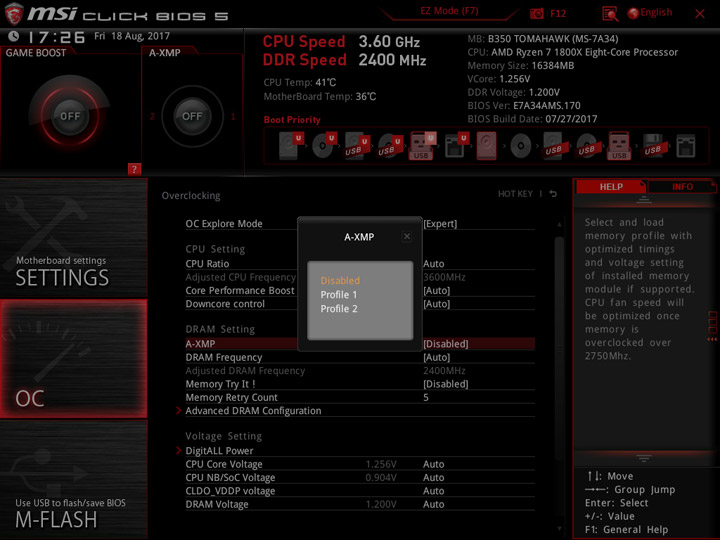Expand Advanced DRAM Configuration submenu

pyautogui.click(x=253, y=411)
